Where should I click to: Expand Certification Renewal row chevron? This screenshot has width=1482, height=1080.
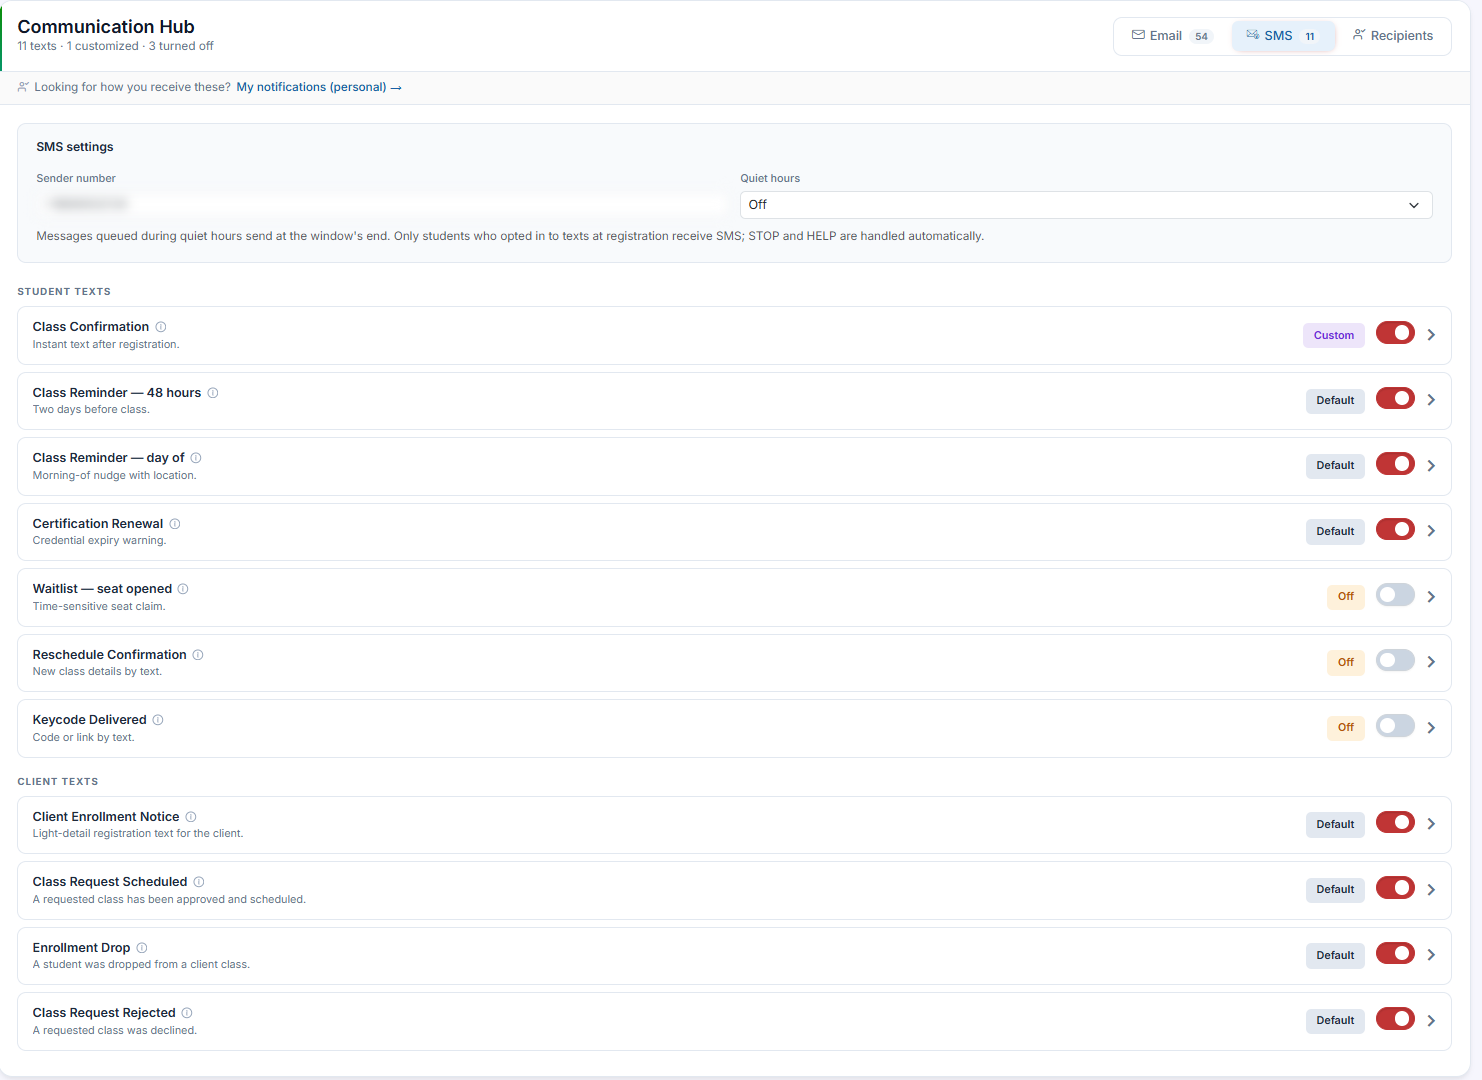pyautogui.click(x=1431, y=531)
